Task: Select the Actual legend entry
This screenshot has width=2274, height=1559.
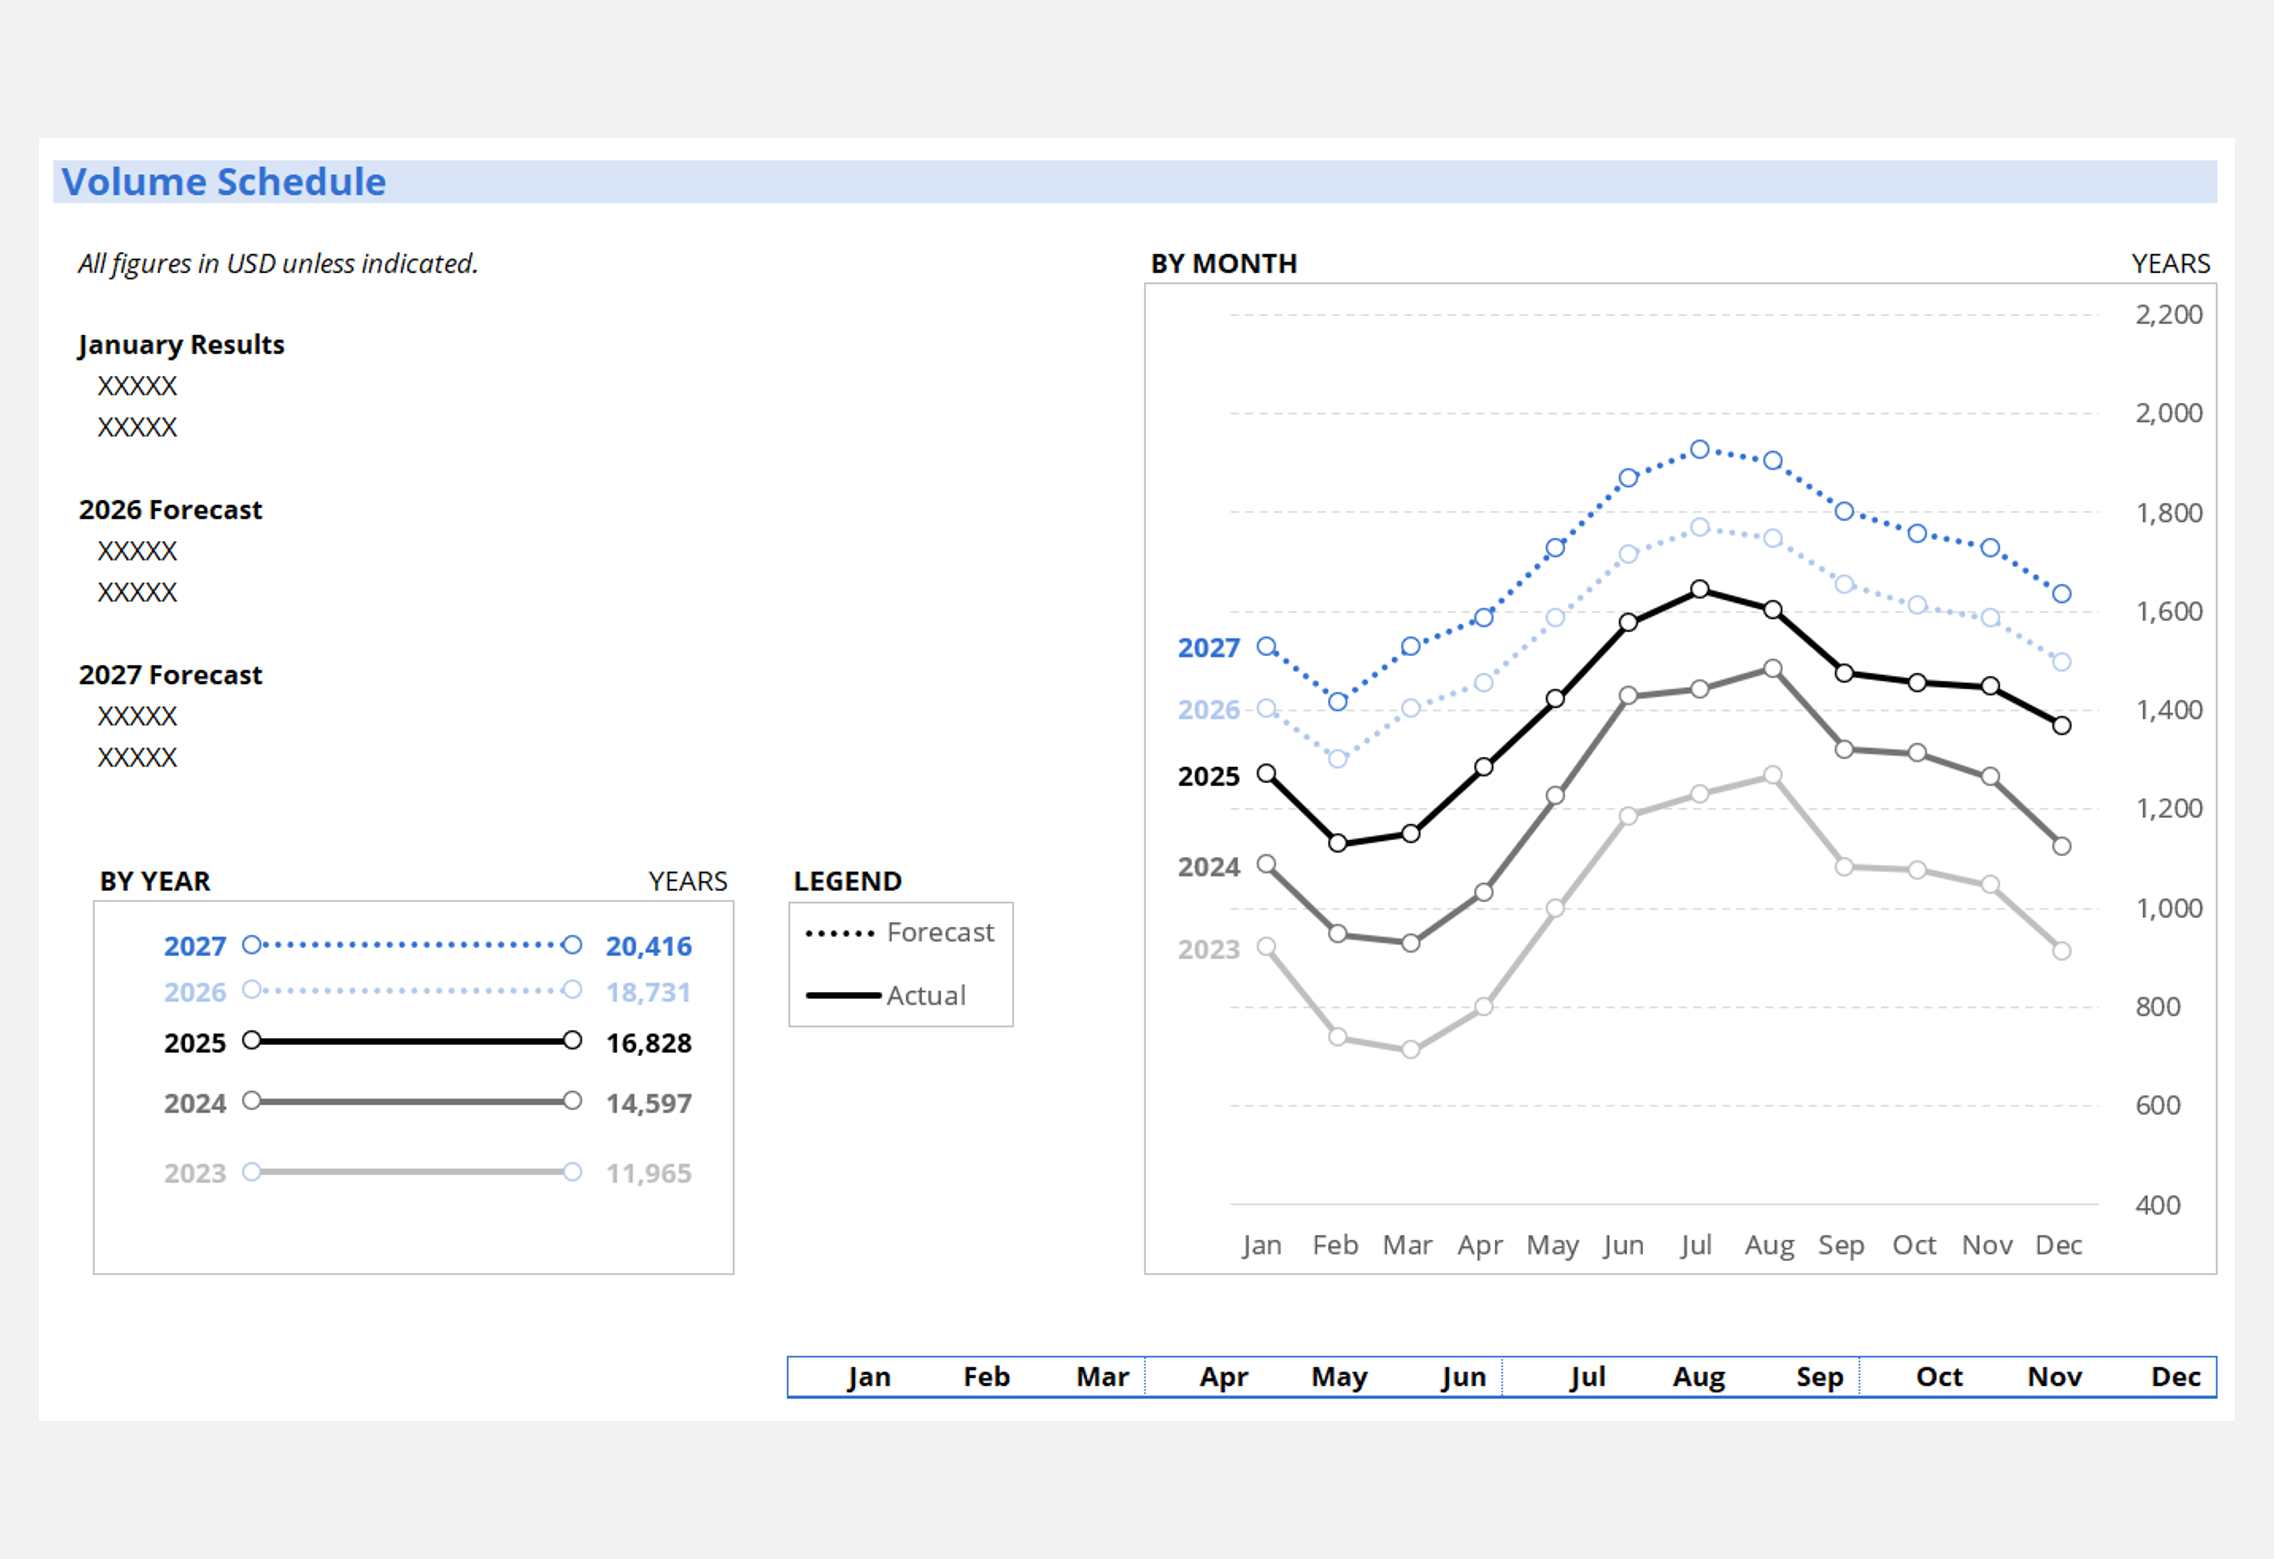Action: tap(925, 995)
